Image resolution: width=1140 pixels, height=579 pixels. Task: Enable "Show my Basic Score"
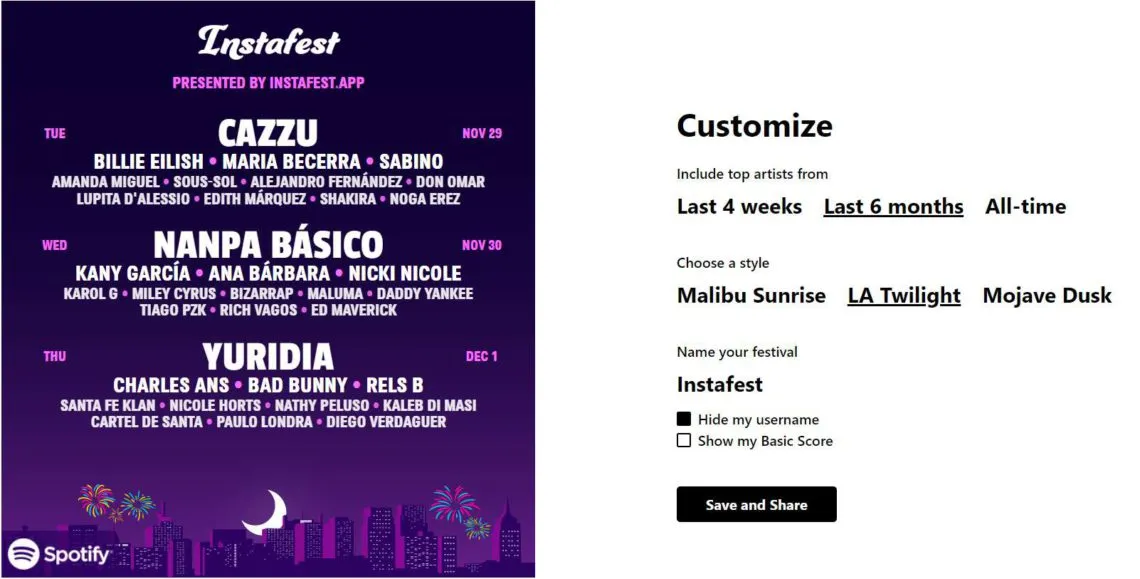(x=684, y=440)
